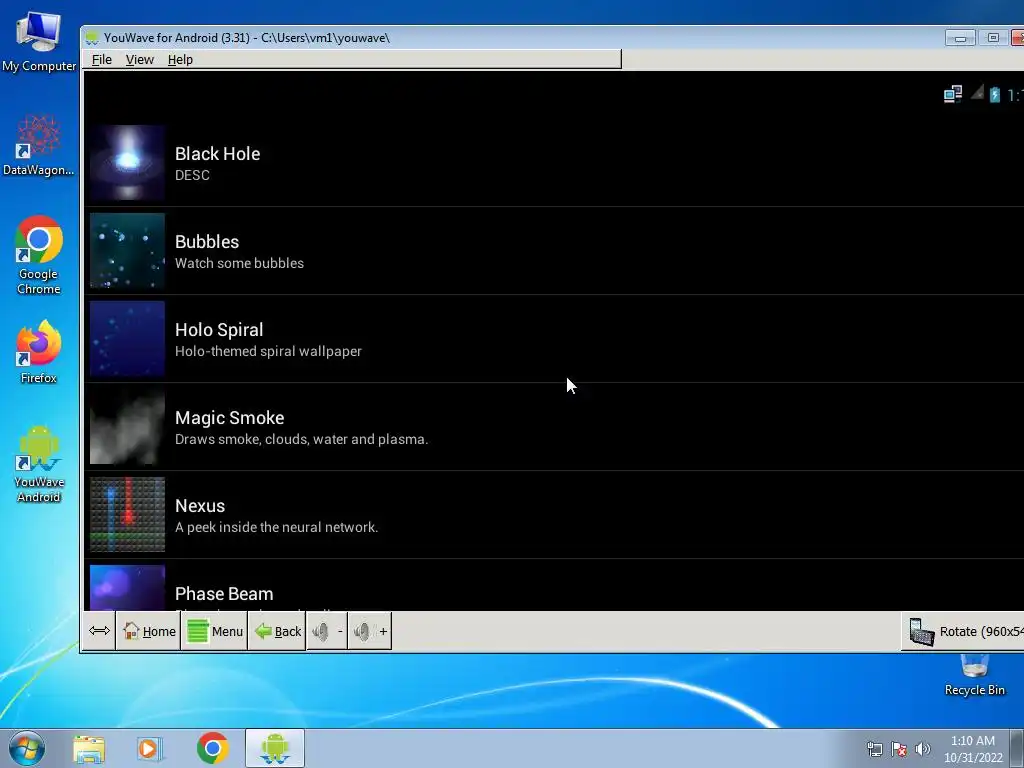The image size is (1024, 768).
Task: Open Firefox desktop shortcut
Action: coord(39,352)
